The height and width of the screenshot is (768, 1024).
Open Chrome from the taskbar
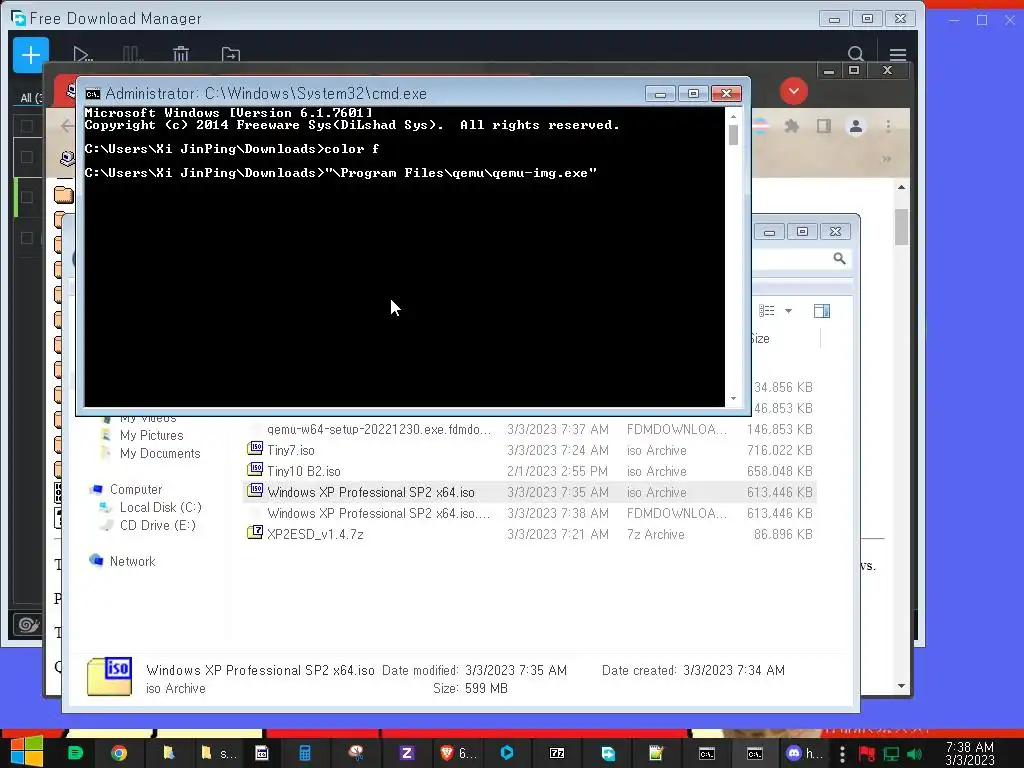coord(119,753)
